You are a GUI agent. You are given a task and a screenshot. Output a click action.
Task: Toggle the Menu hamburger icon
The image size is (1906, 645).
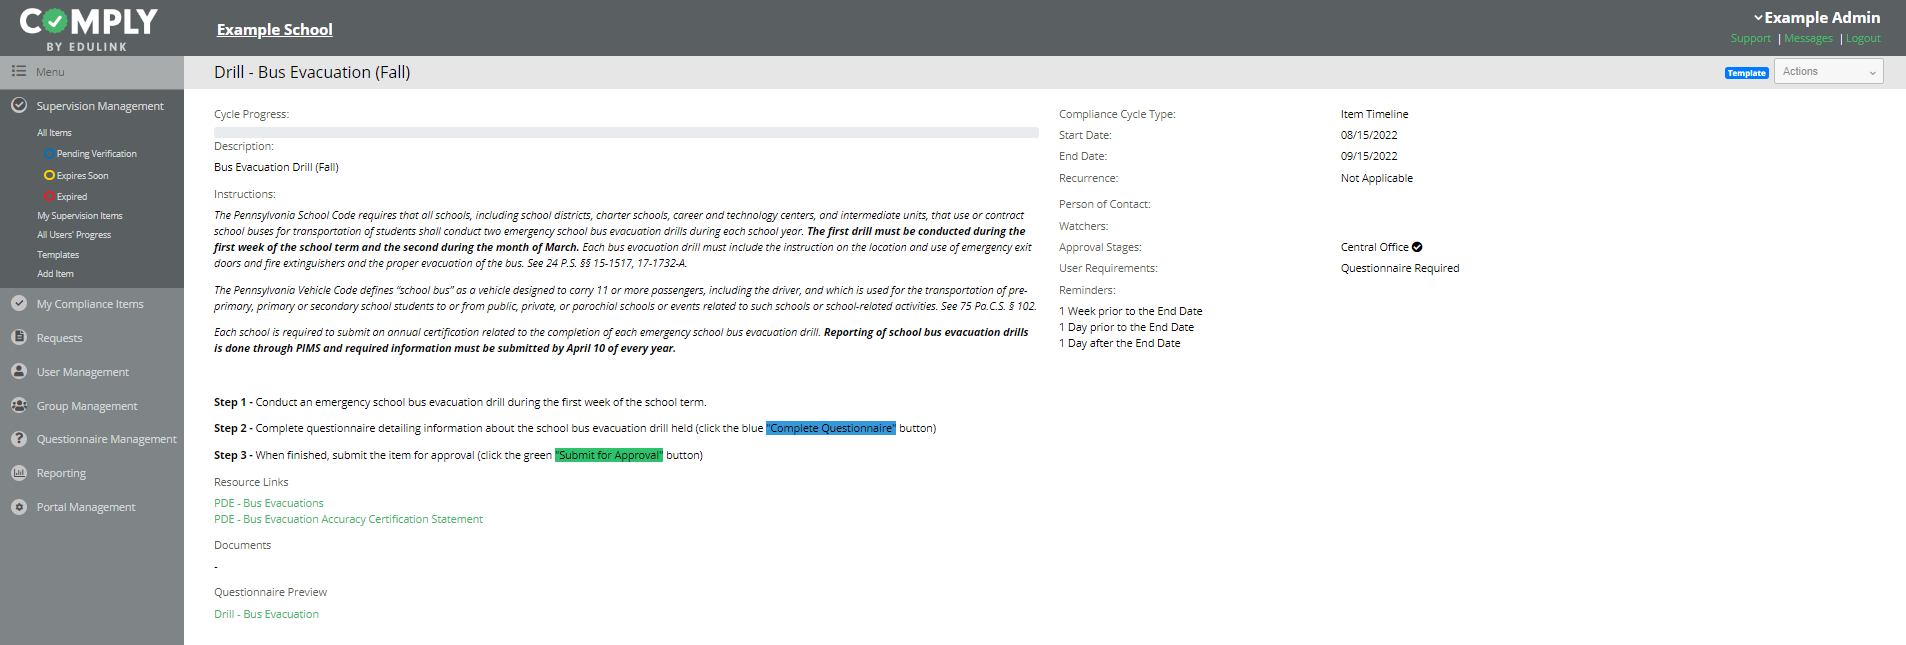[x=18, y=71]
